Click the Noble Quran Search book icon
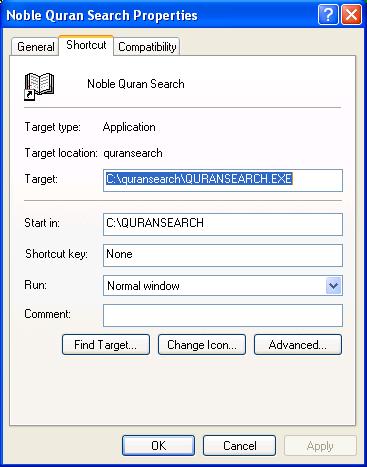 39,86
